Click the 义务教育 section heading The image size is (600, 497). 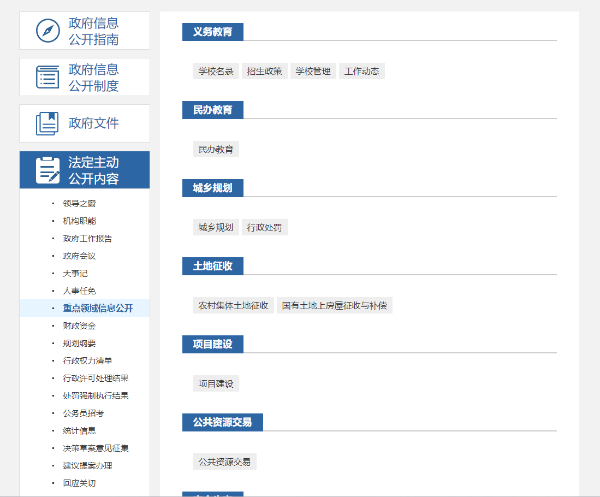[212, 32]
